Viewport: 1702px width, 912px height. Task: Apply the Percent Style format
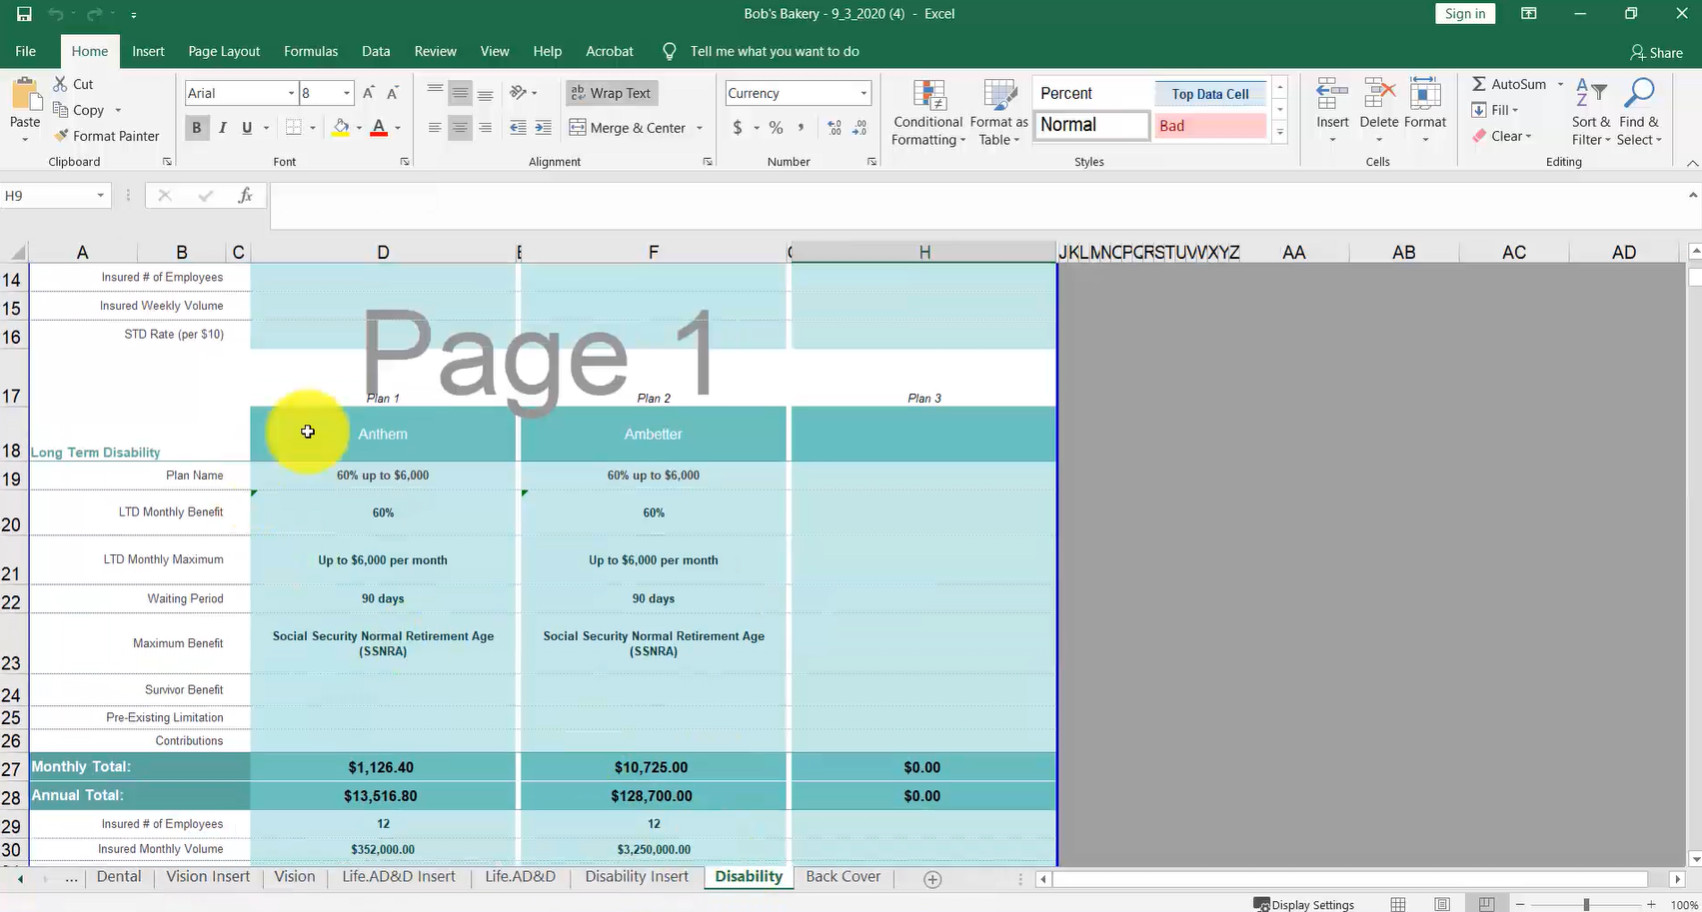(x=776, y=128)
